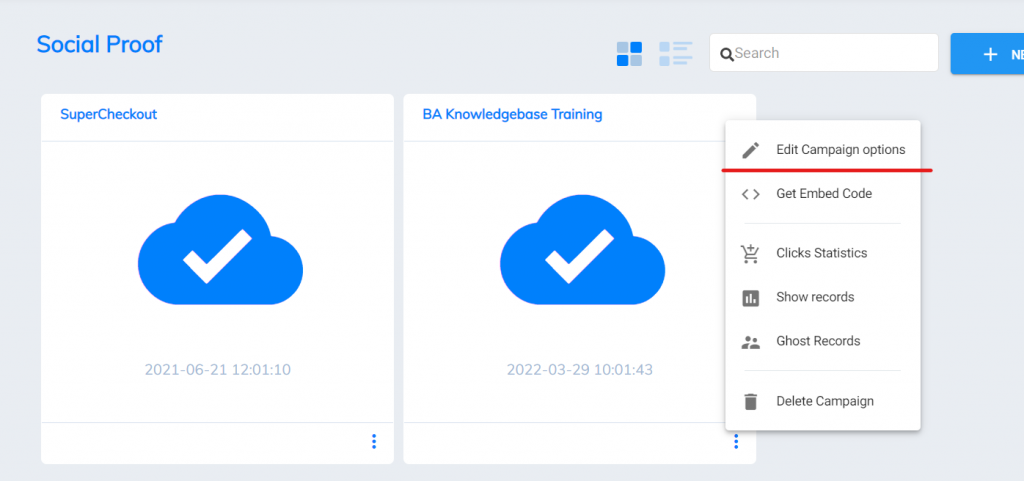Focus the Search input field
1024x481 pixels.
pyautogui.click(x=824, y=53)
